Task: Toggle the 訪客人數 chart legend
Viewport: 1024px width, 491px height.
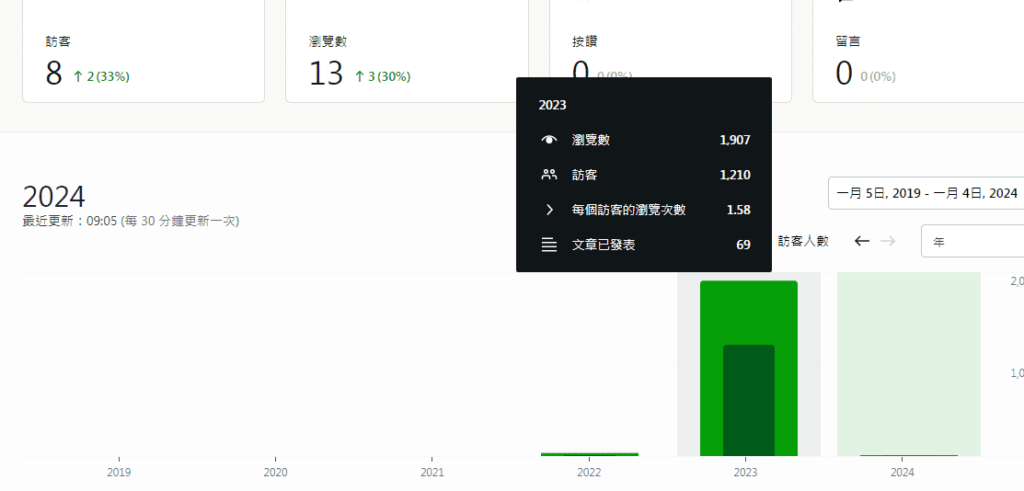Action: coord(803,241)
